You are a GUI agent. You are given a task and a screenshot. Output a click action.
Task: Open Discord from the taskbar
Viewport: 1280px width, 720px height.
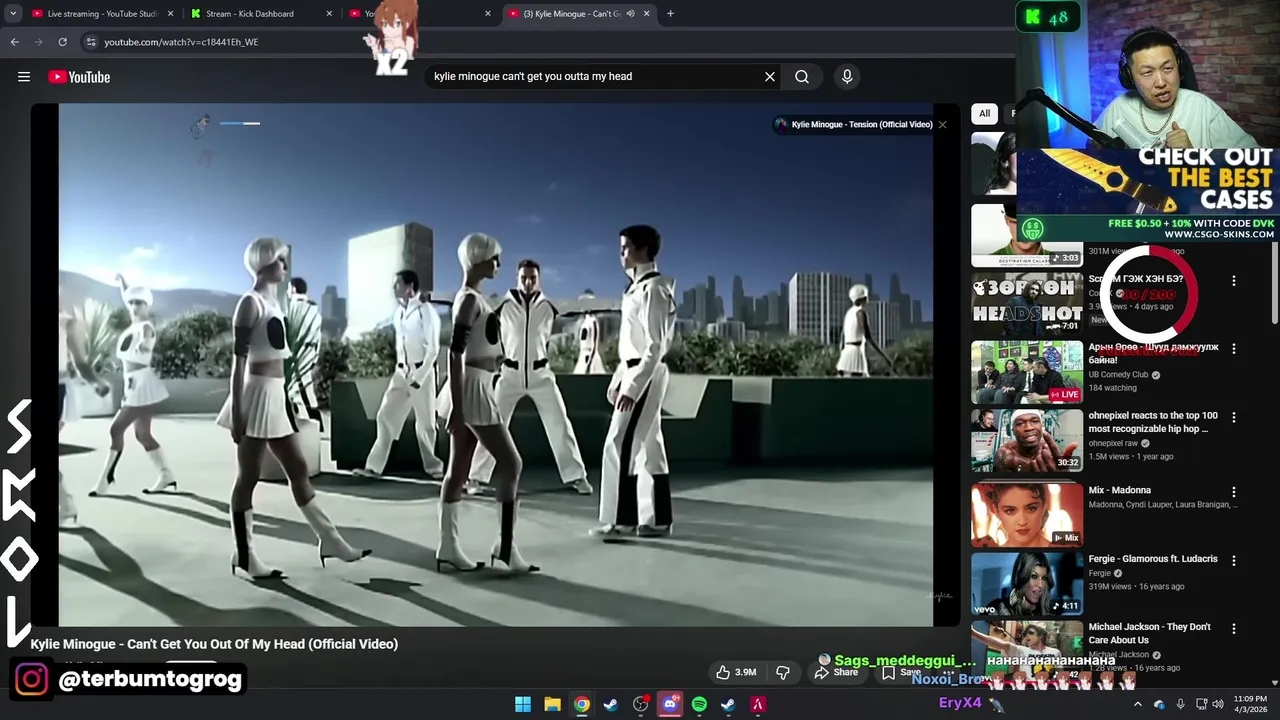(x=670, y=704)
